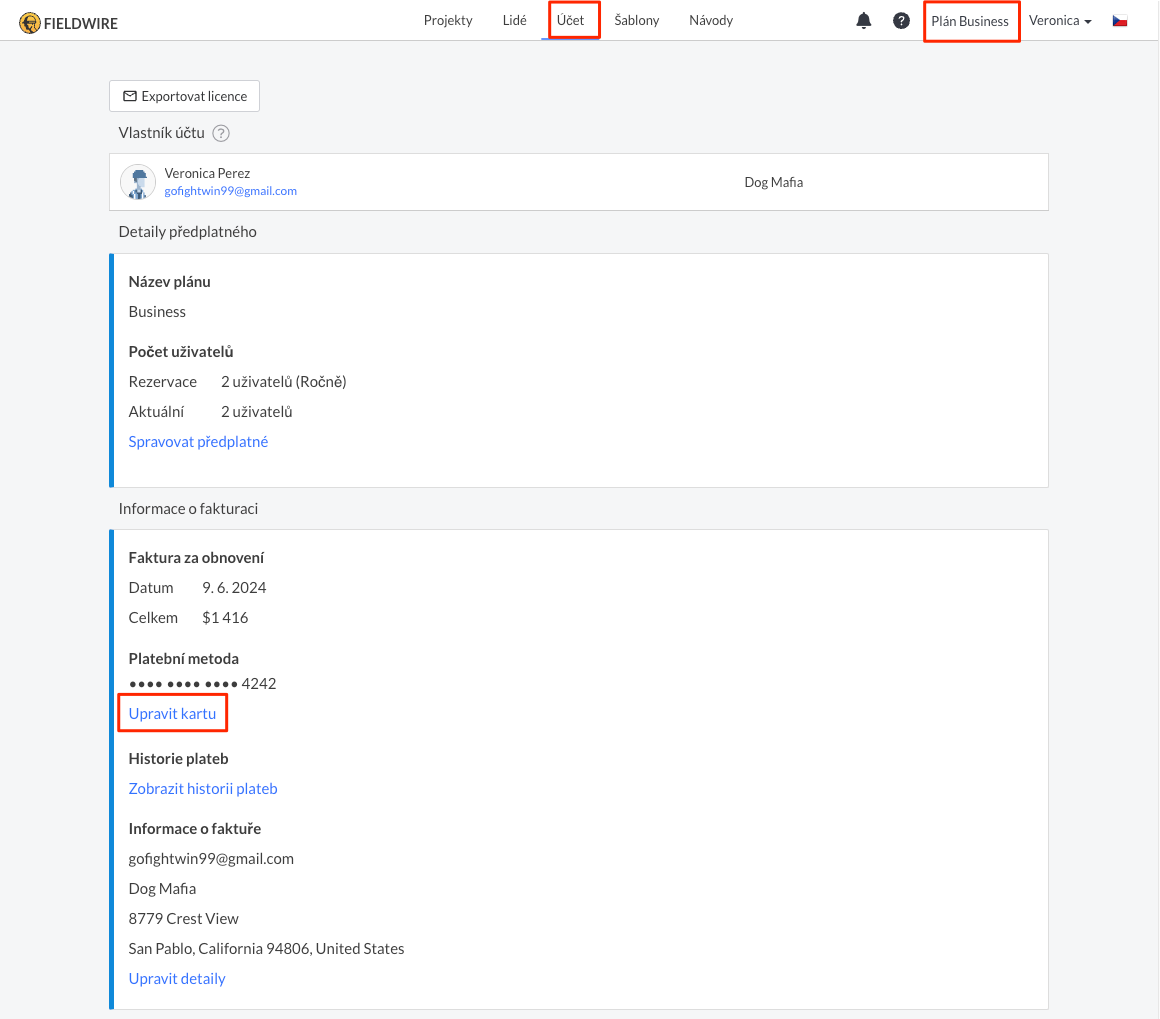
Task: Click the "Datum" row label
Action: coord(151,588)
